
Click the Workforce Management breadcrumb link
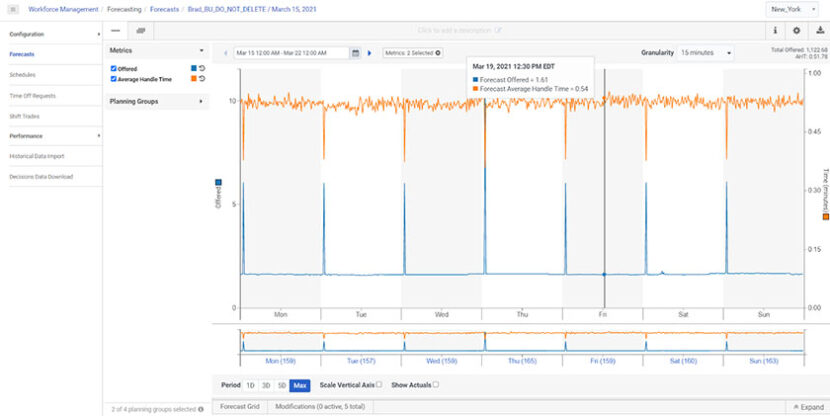(x=64, y=9)
